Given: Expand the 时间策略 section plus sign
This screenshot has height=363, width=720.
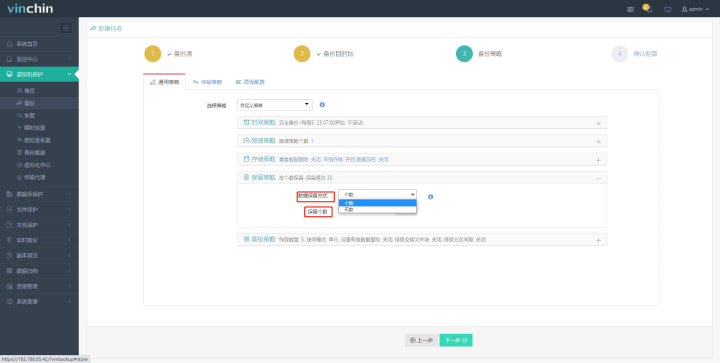Looking at the screenshot, I should 598,123.
